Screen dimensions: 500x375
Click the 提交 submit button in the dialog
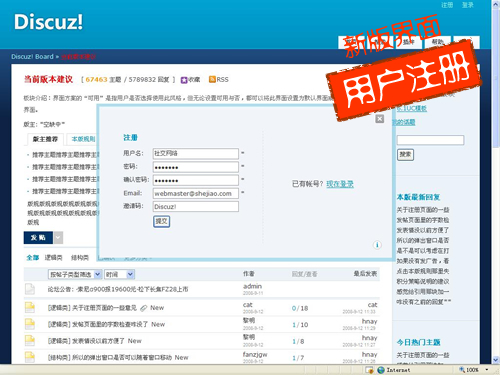coord(162,221)
